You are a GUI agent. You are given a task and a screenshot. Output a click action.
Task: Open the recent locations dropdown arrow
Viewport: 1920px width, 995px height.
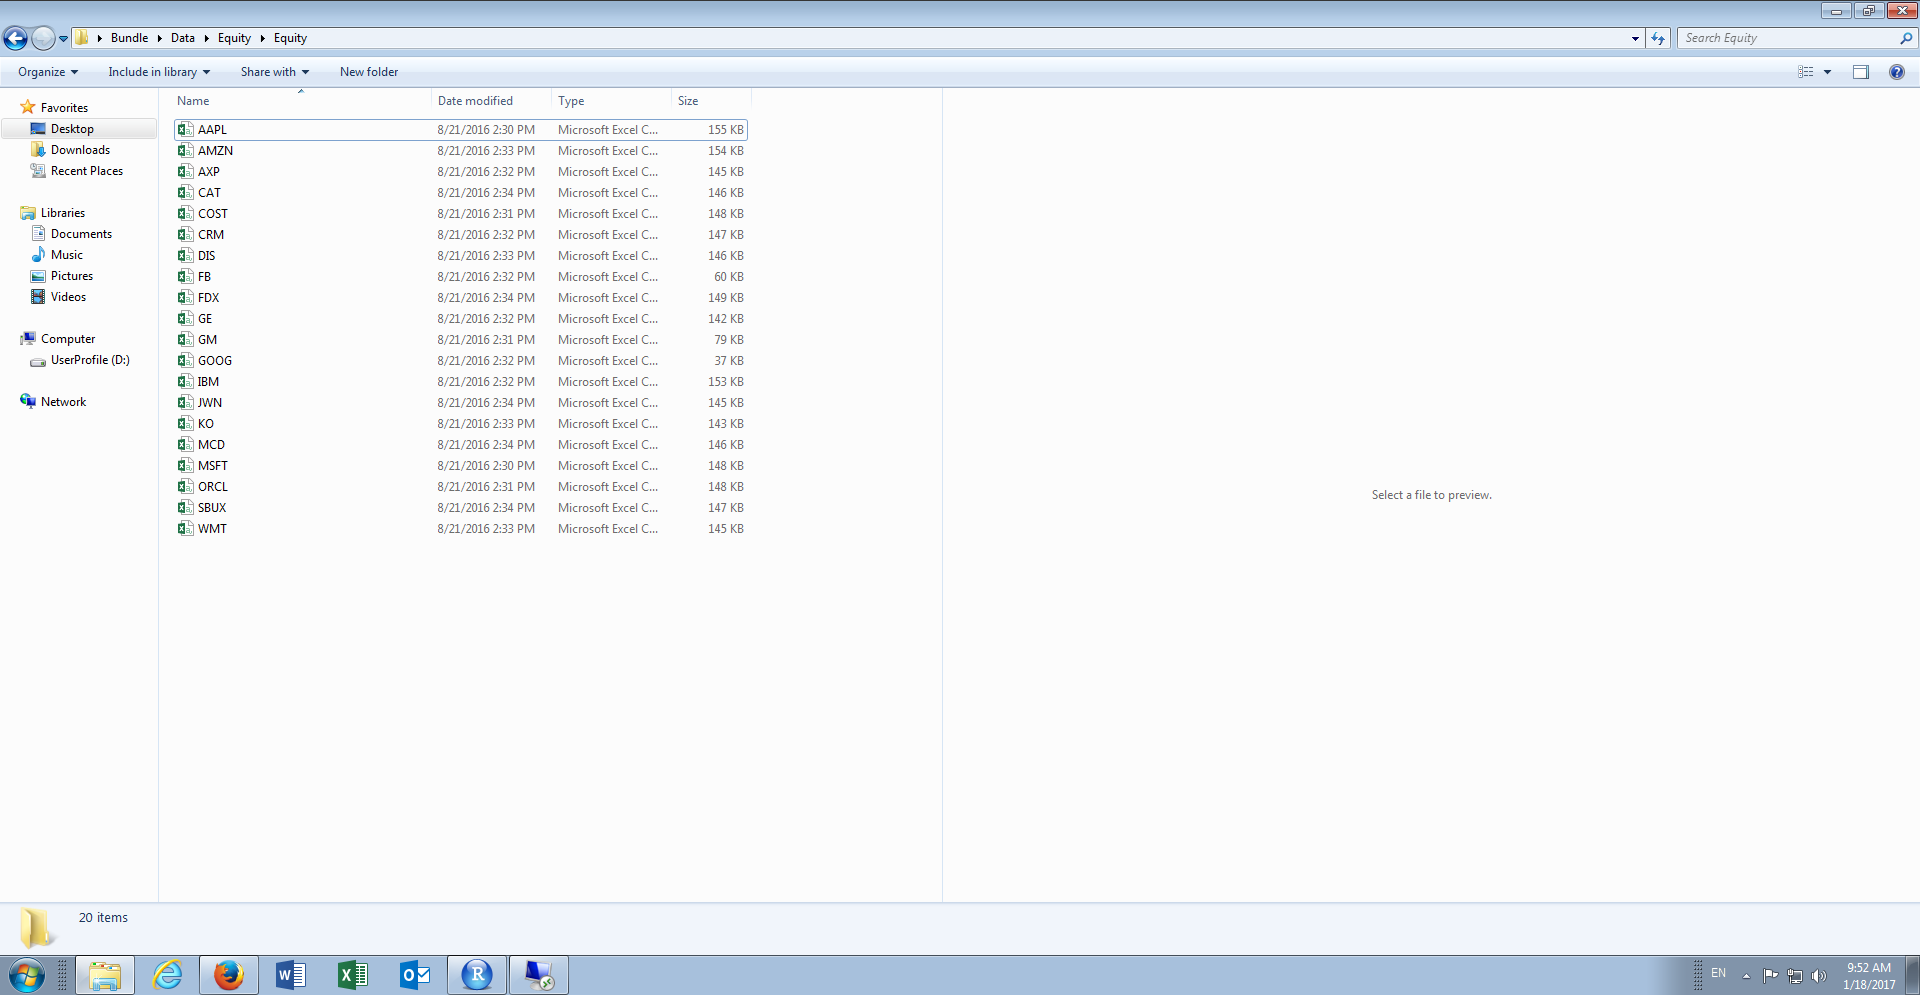tap(63, 39)
